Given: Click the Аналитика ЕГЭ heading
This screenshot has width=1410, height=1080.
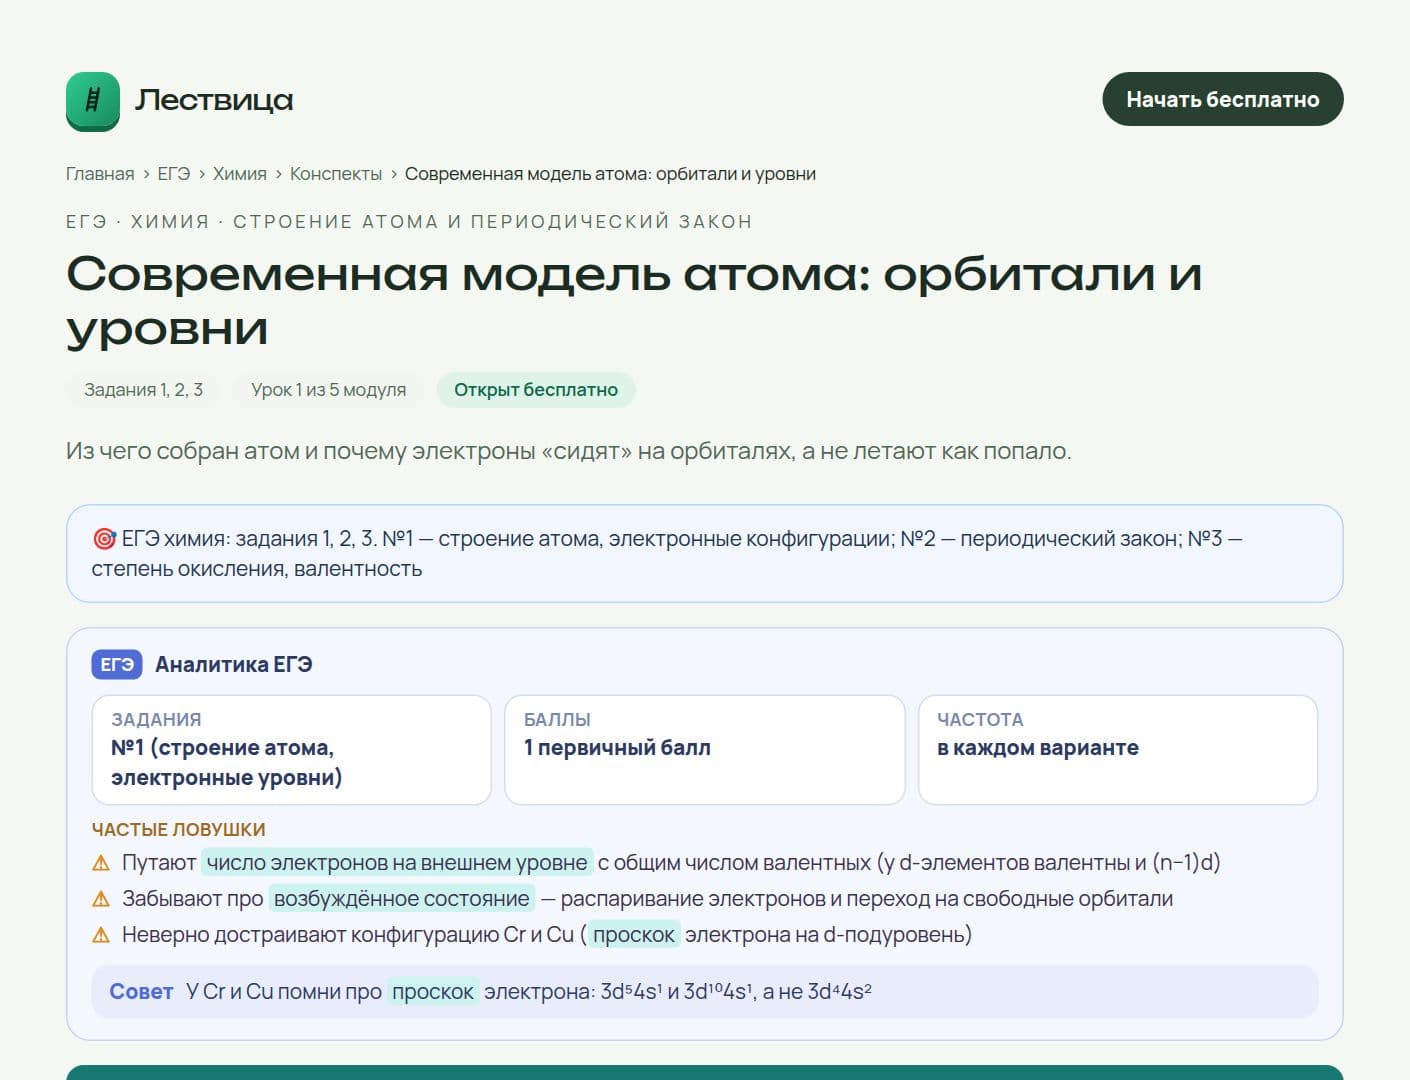Looking at the screenshot, I should point(234,665).
